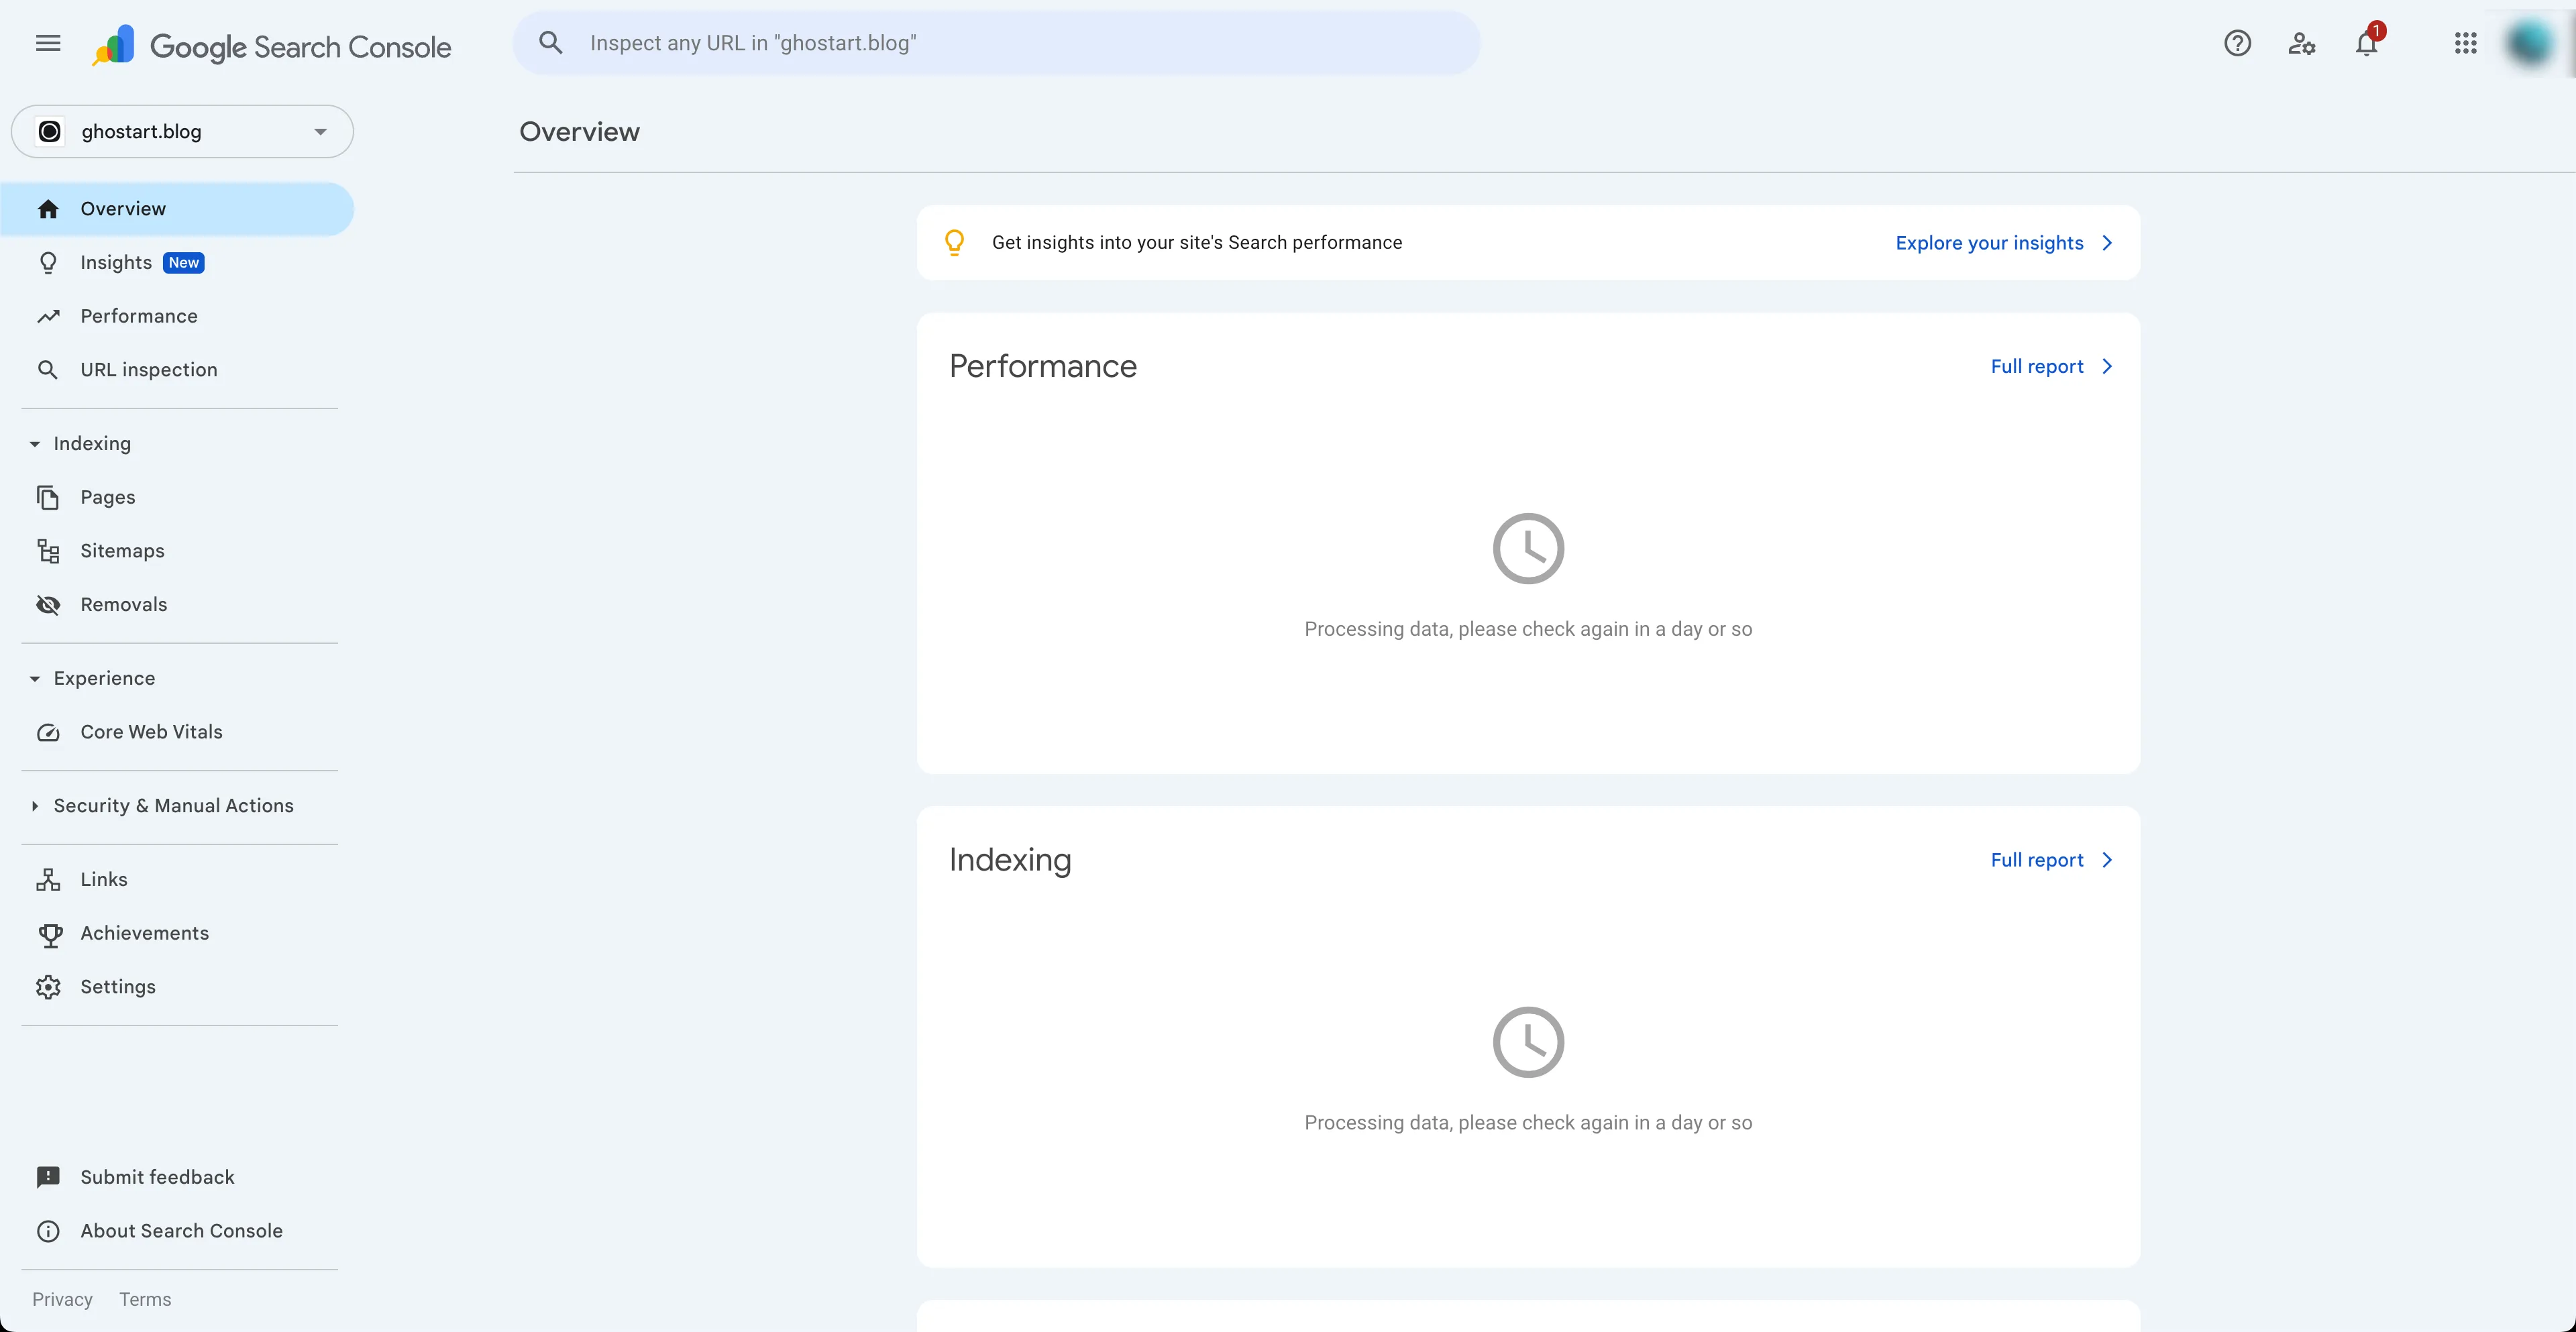Click the user management icon in the header
This screenshot has width=2576, height=1332.
(2301, 43)
